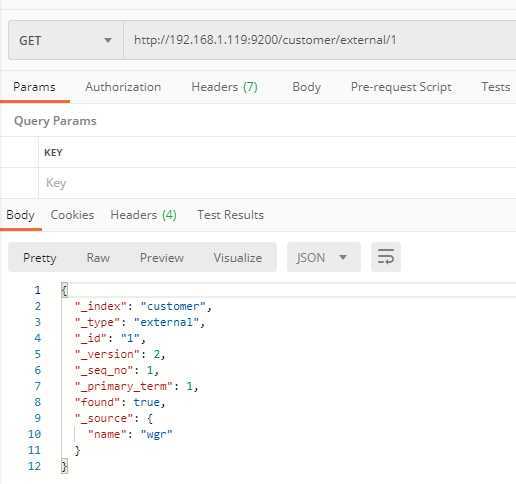Click the Query Params heading
This screenshot has height=484, width=516.
point(55,121)
